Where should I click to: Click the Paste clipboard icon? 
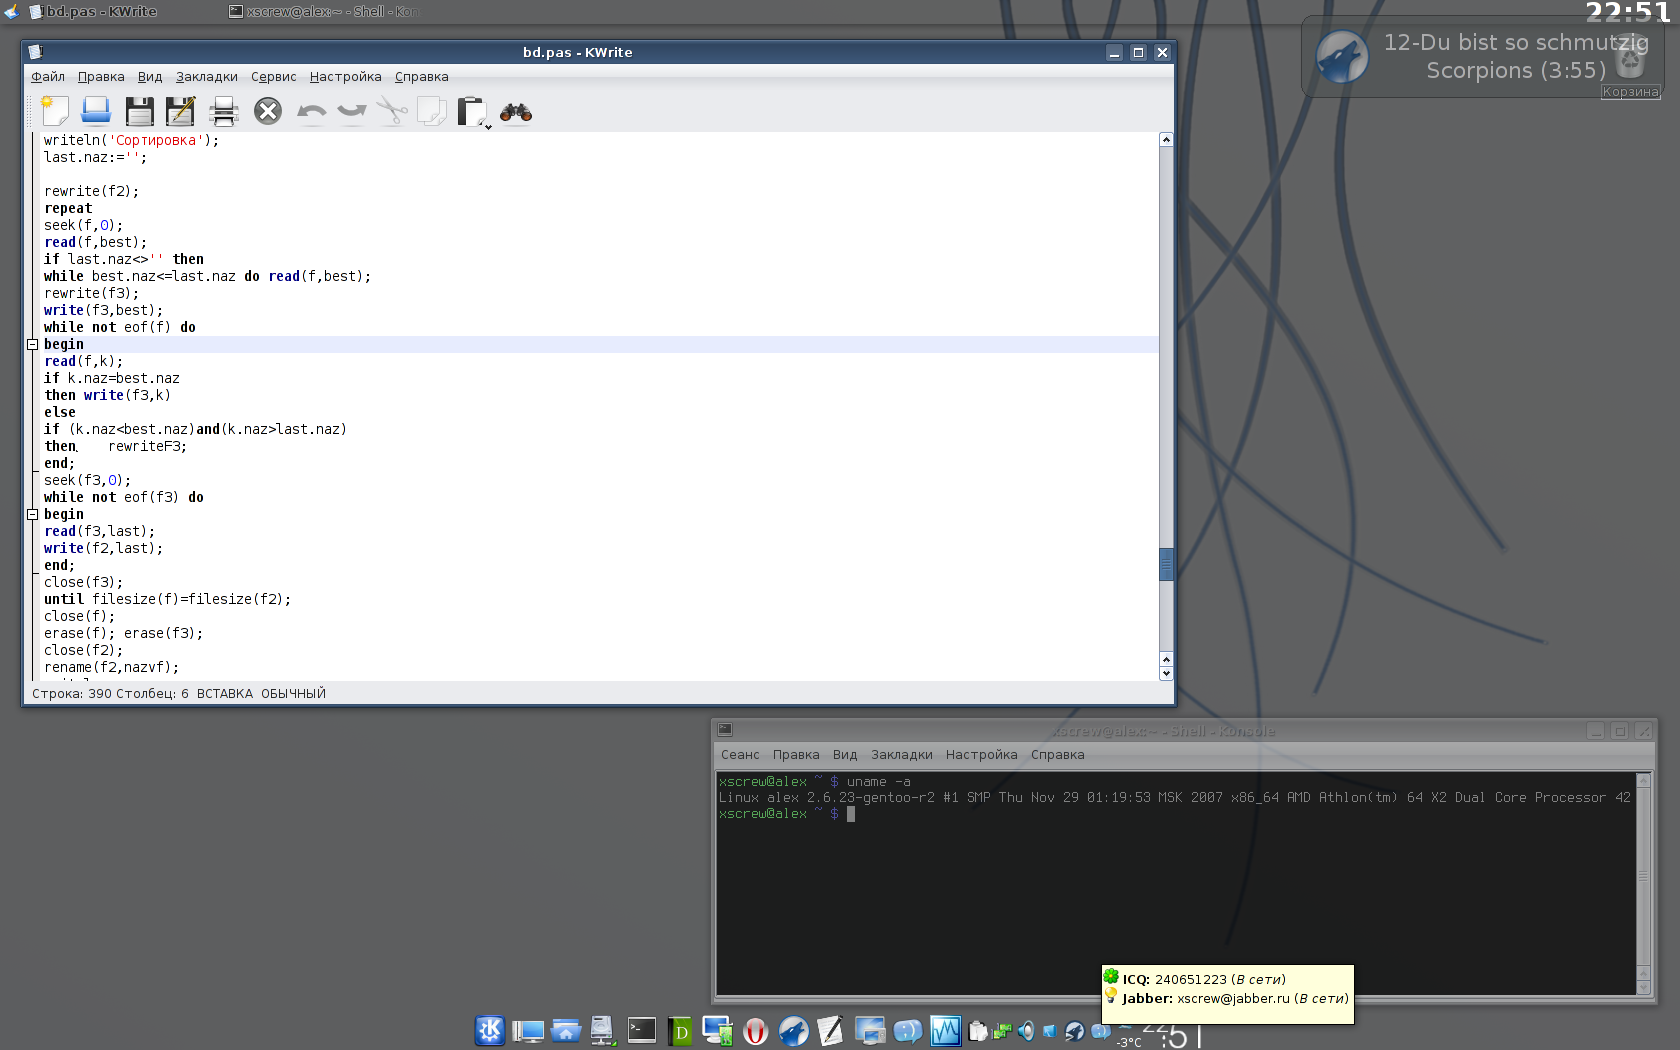470,111
